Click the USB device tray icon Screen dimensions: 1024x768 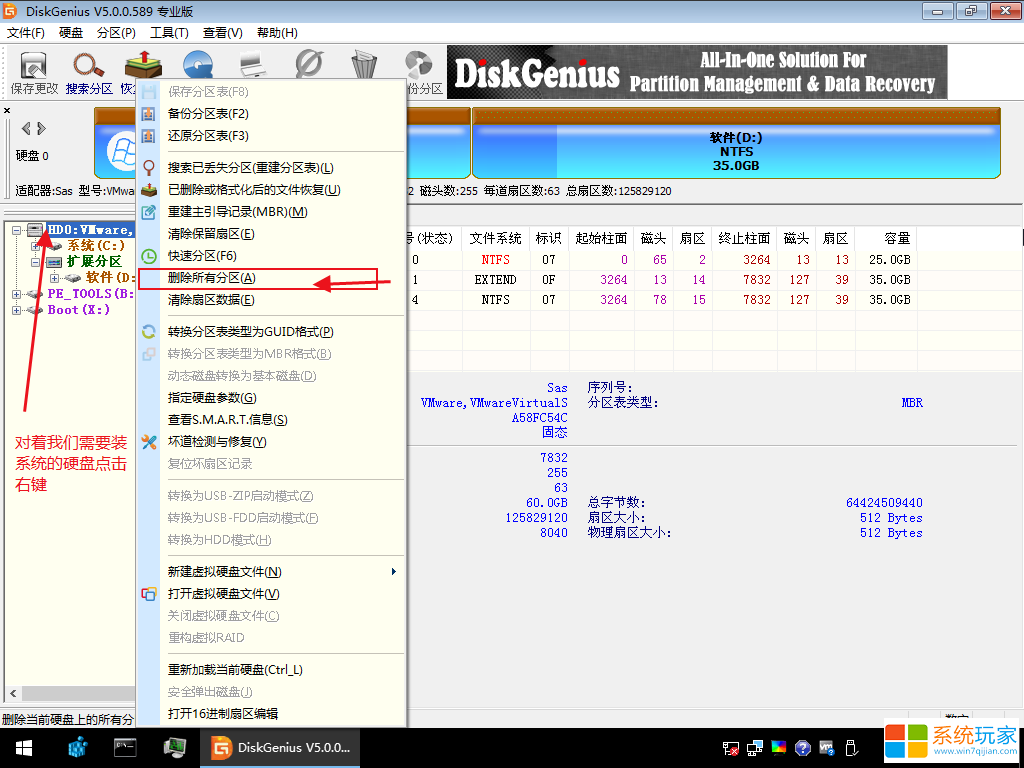[851, 748]
